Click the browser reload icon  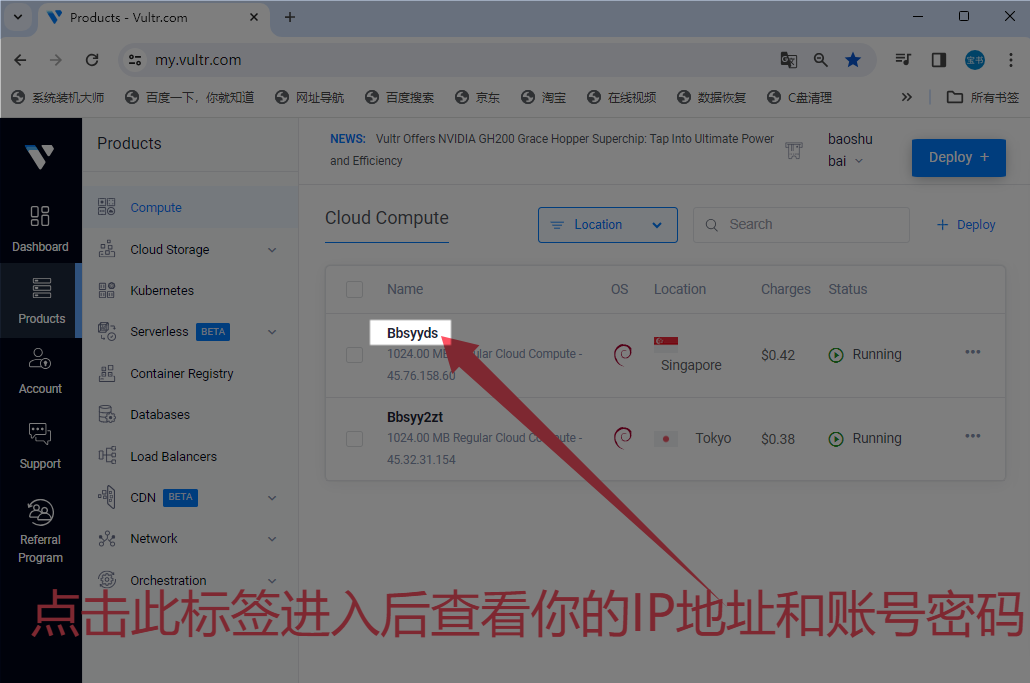coord(92,60)
